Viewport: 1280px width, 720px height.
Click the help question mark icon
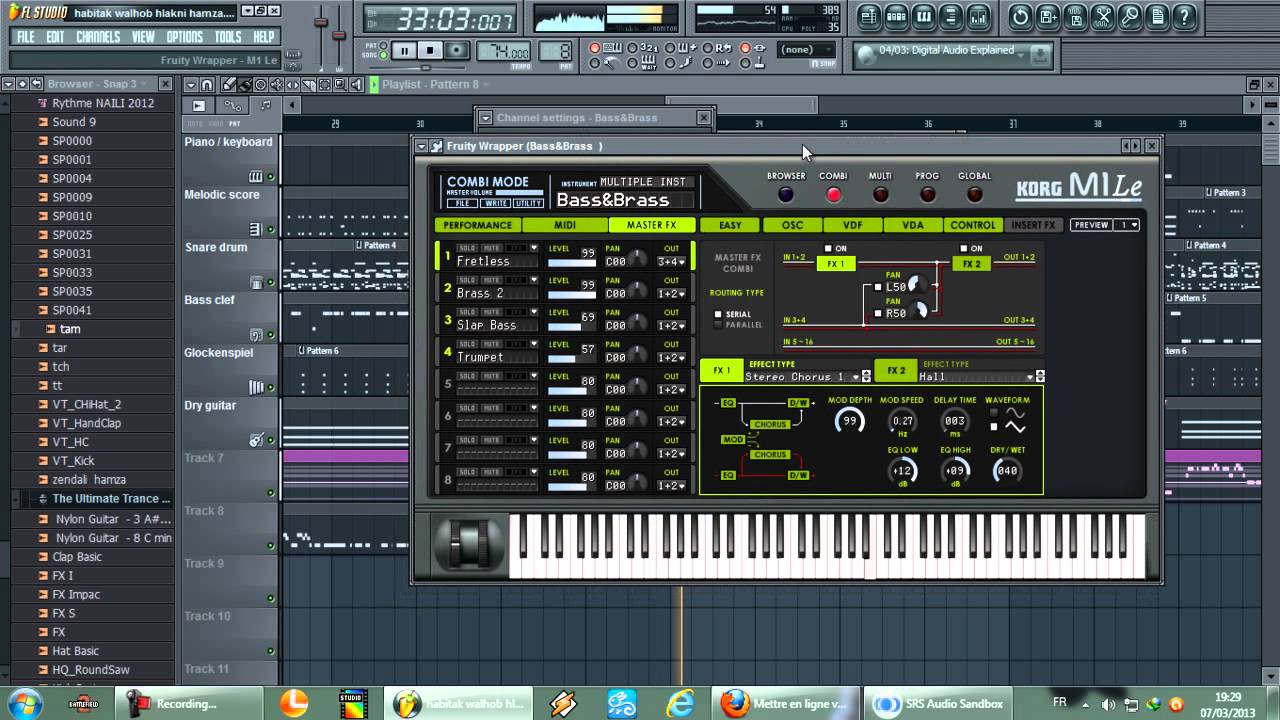pos(1185,17)
